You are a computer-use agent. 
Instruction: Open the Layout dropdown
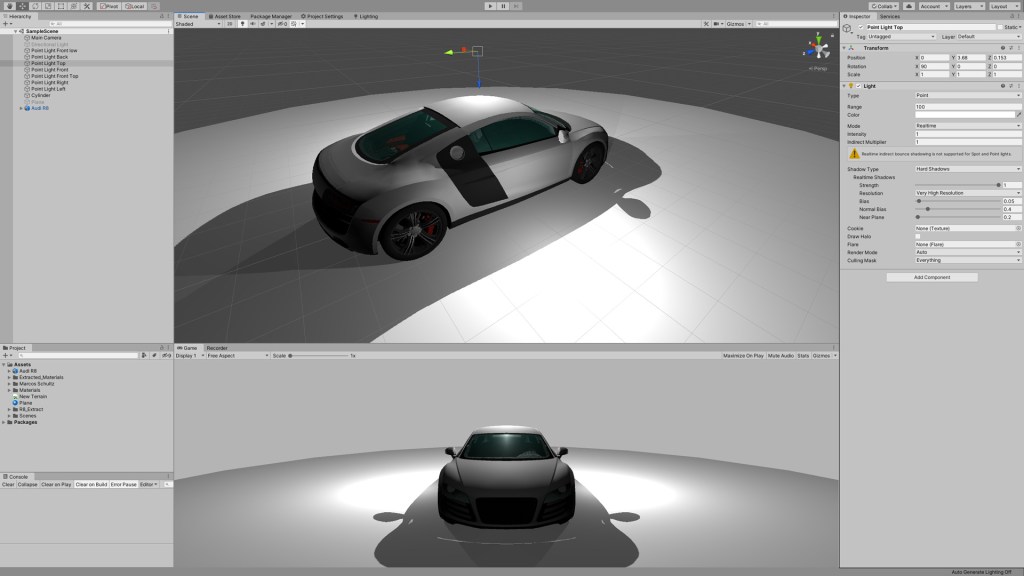click(1003, 6)
